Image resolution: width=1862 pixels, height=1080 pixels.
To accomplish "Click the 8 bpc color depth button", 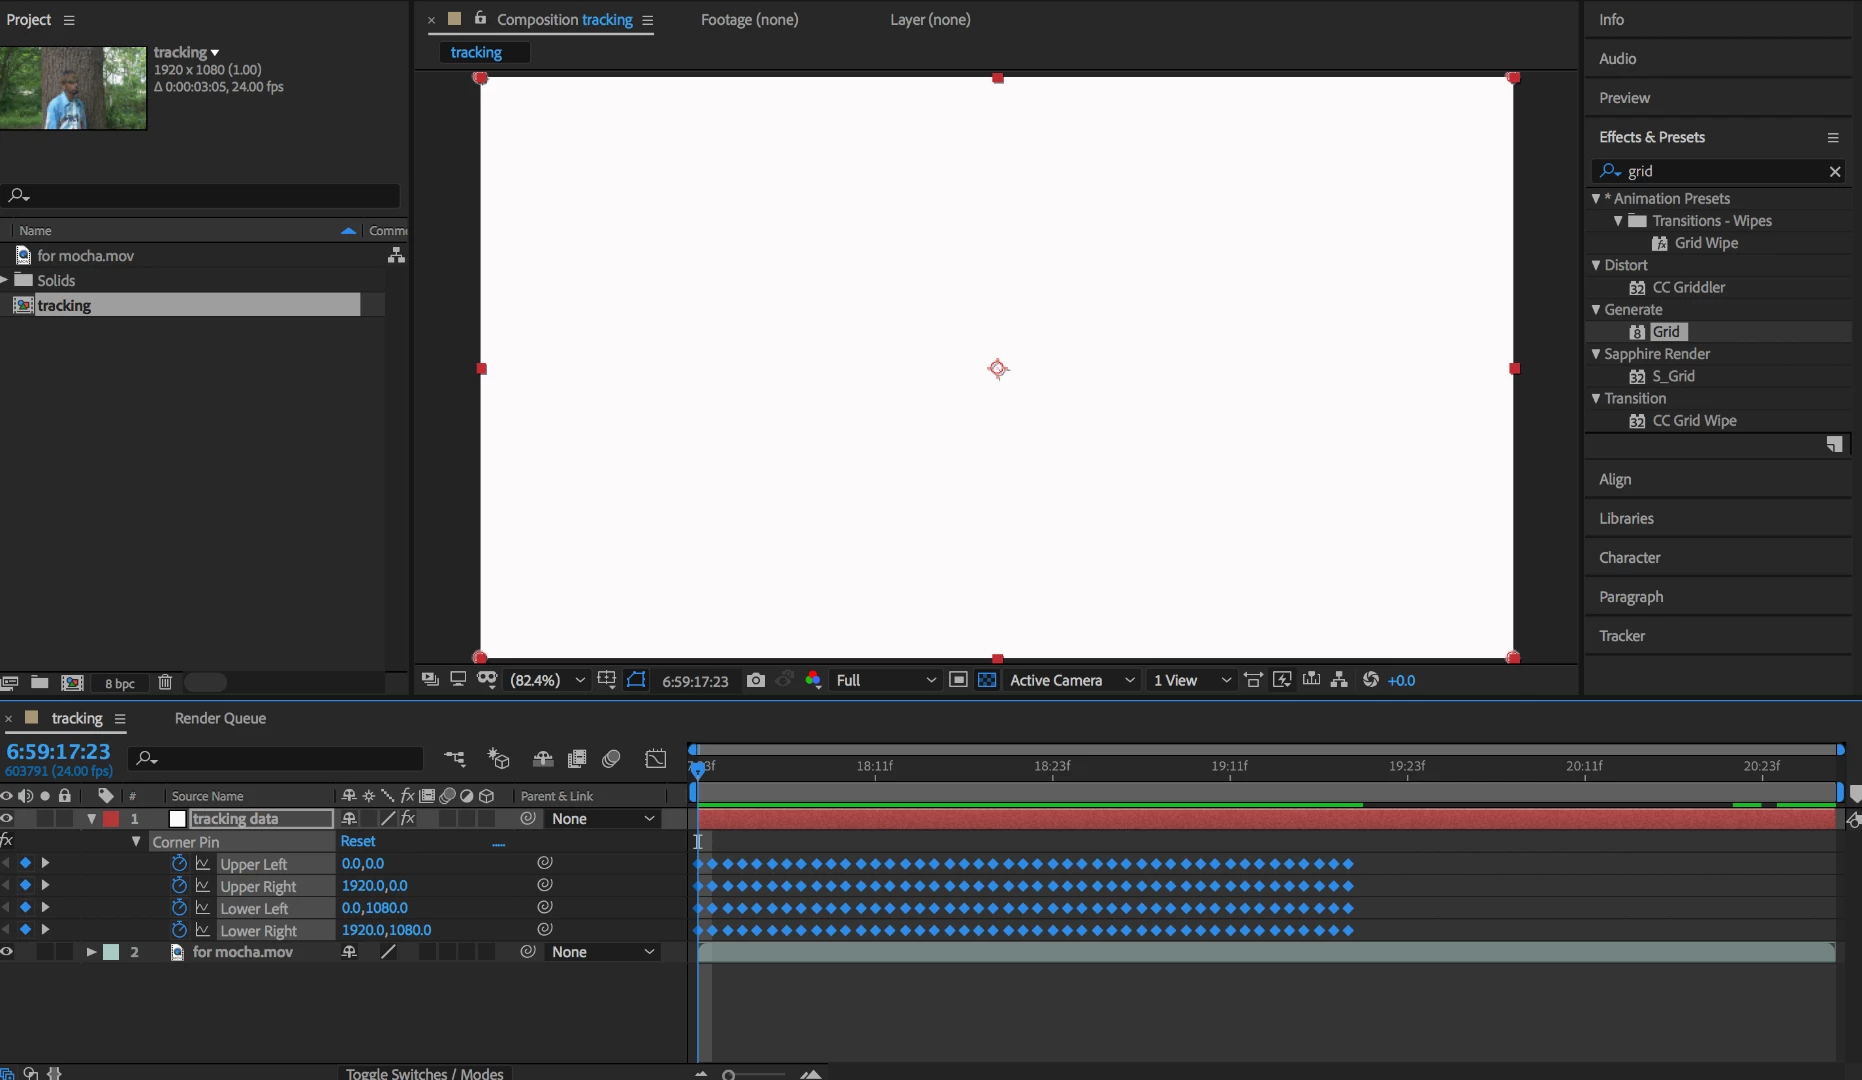I will tap(120, 683).
